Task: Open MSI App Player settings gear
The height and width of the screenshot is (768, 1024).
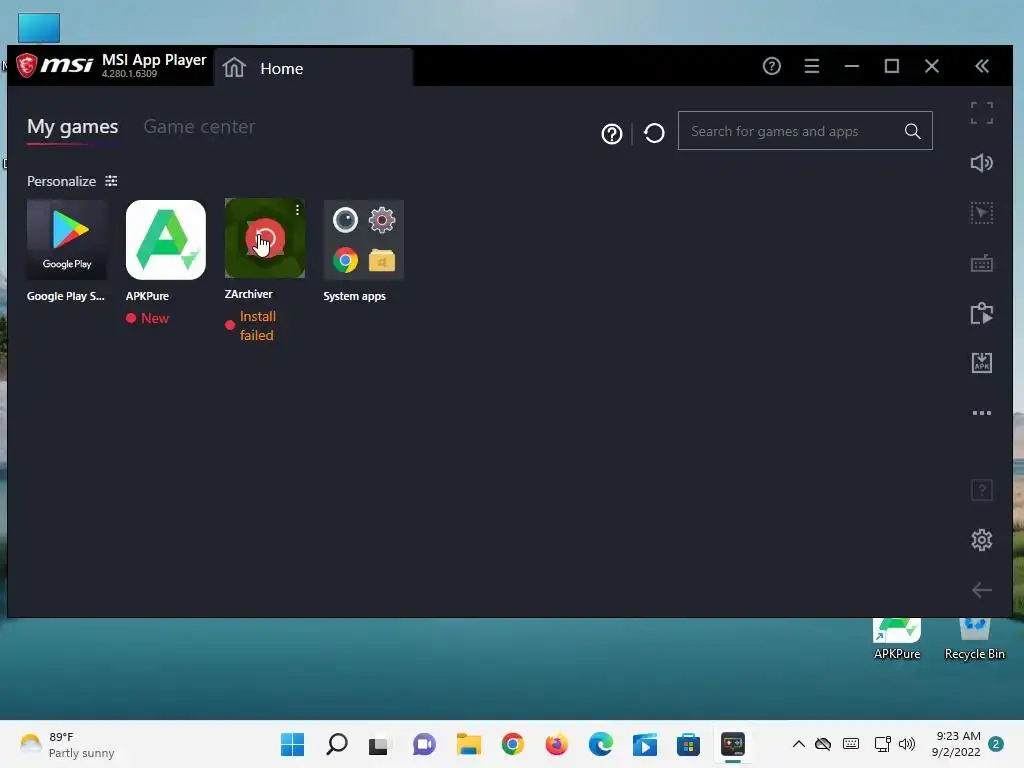Action: [x=982, y=540]
